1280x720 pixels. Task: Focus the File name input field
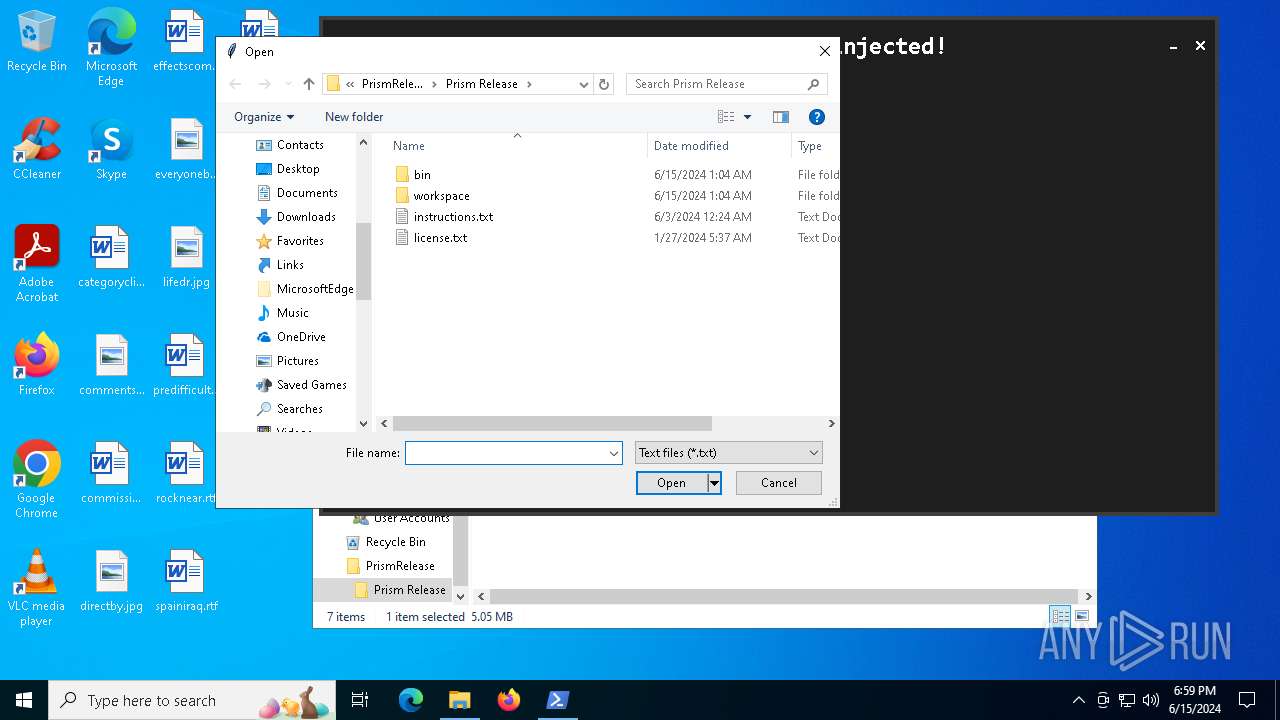tap(505, 453)
